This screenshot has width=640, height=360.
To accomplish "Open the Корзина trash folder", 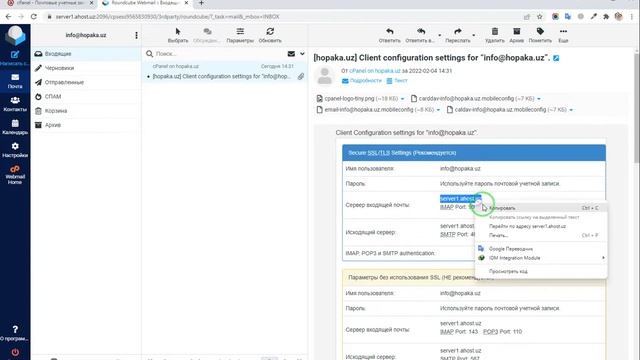I will [86, 111].
